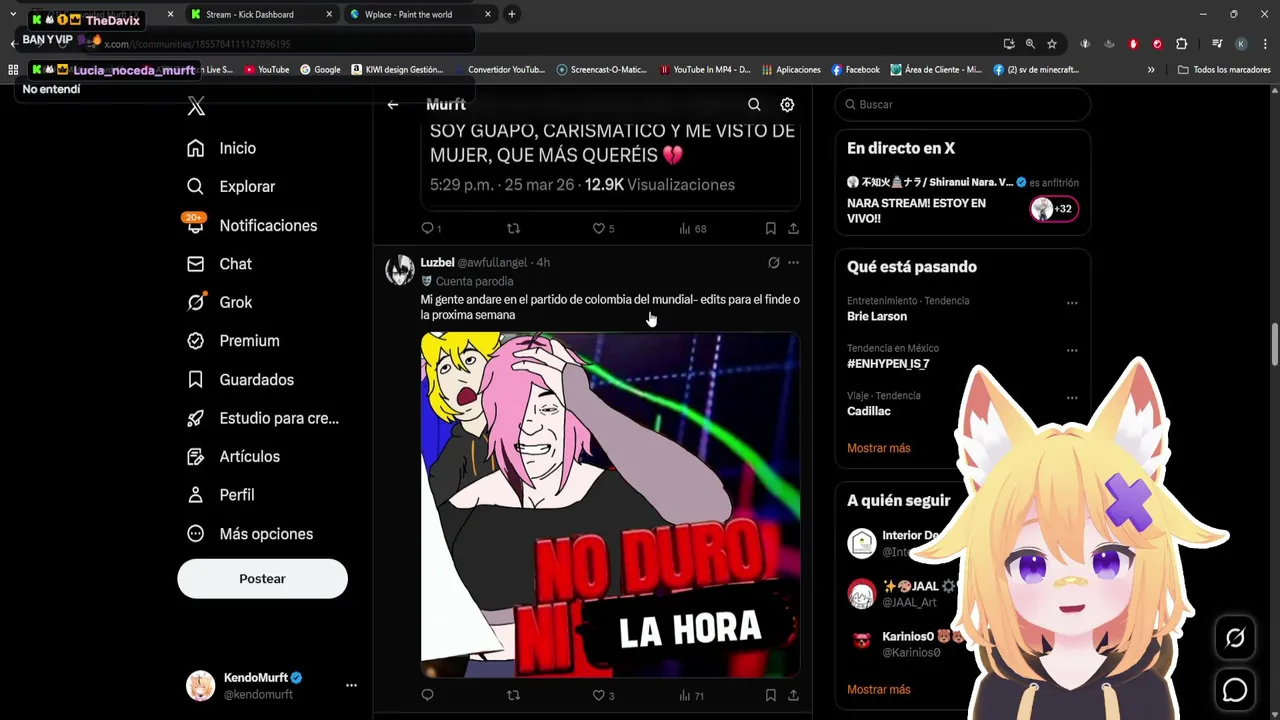Click the Buscar search field
Viewport: 1280px width, 720px height.
coord(963,105)
